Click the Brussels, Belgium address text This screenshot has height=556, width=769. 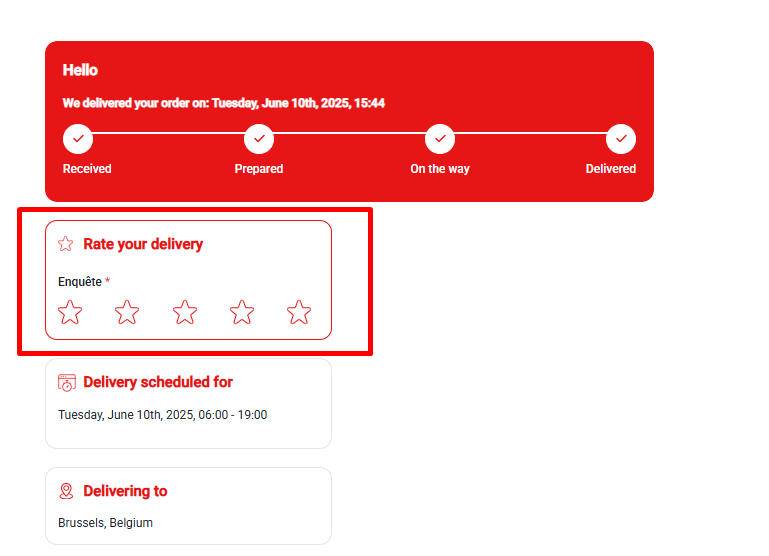[105, 523]
